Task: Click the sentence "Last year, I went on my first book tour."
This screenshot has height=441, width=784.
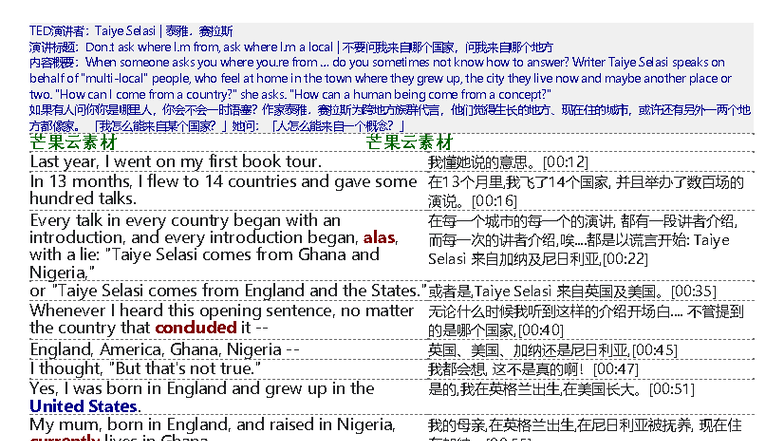Action: pos(175,162)
